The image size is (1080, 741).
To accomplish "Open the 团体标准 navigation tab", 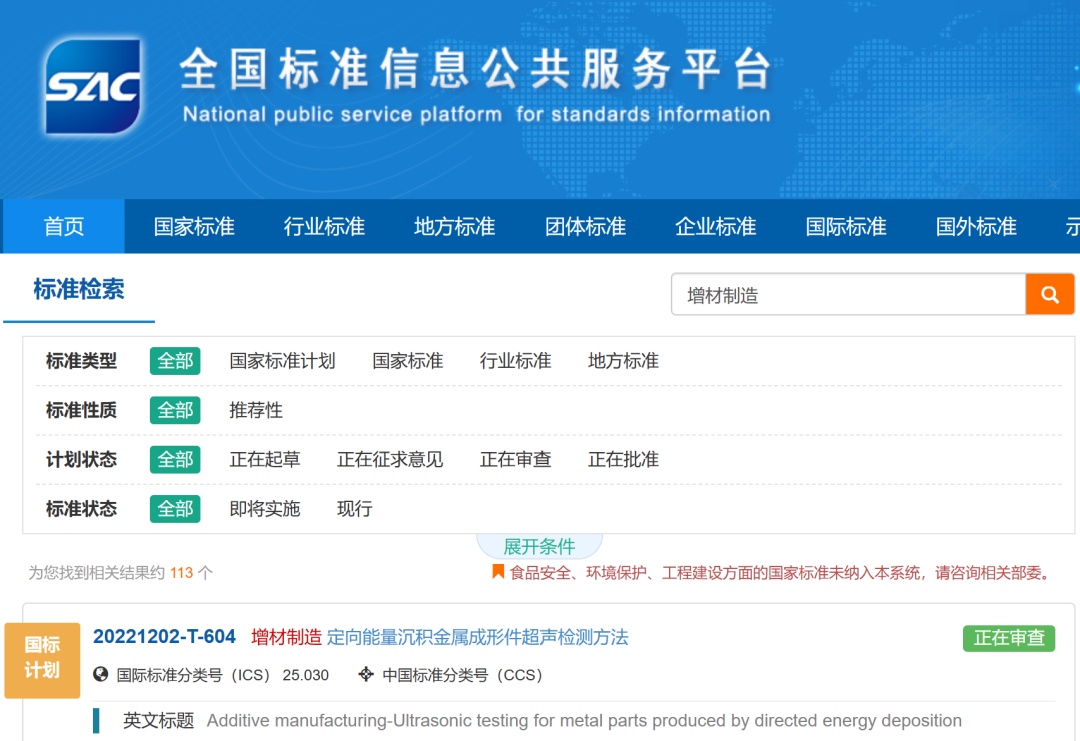I will (585, 227).
